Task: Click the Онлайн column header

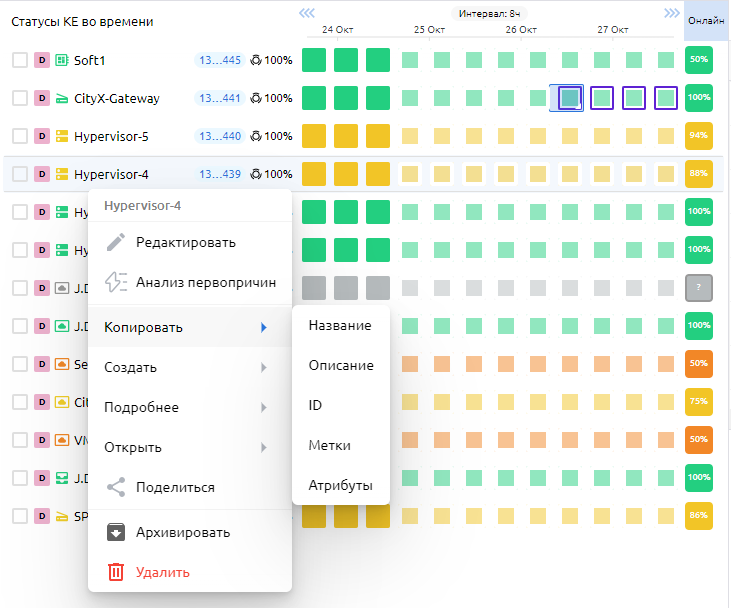Action: point(706,21)
